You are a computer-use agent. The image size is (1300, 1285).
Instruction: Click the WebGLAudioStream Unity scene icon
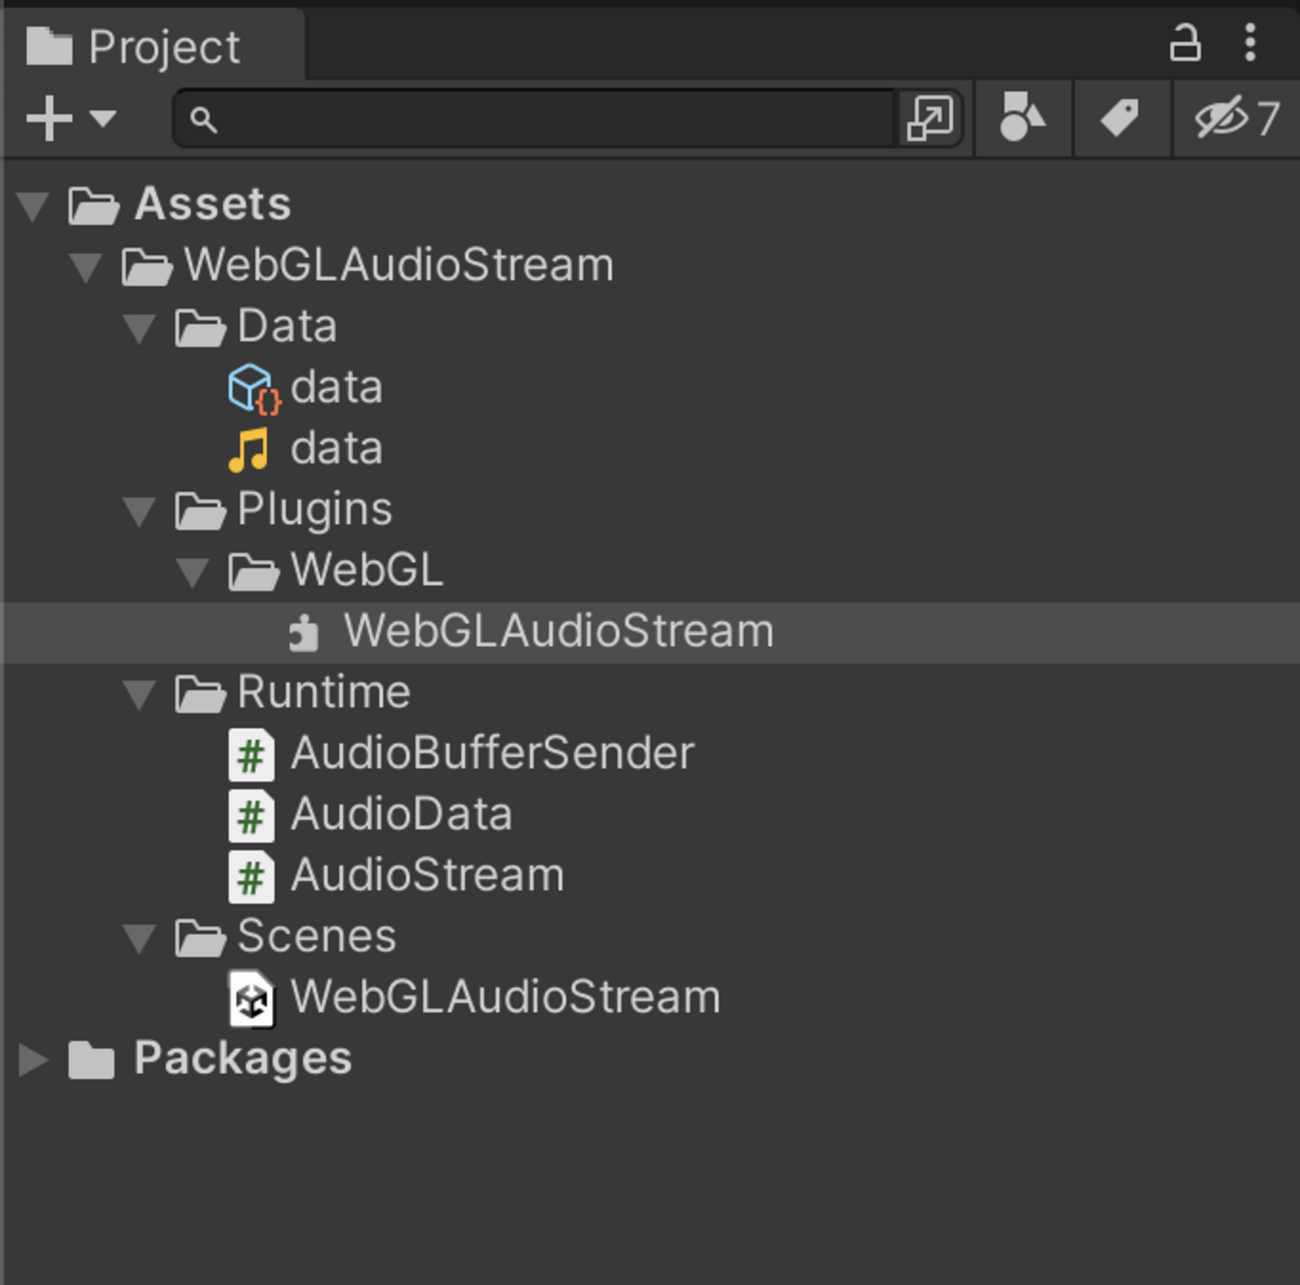tap(251, 998)
